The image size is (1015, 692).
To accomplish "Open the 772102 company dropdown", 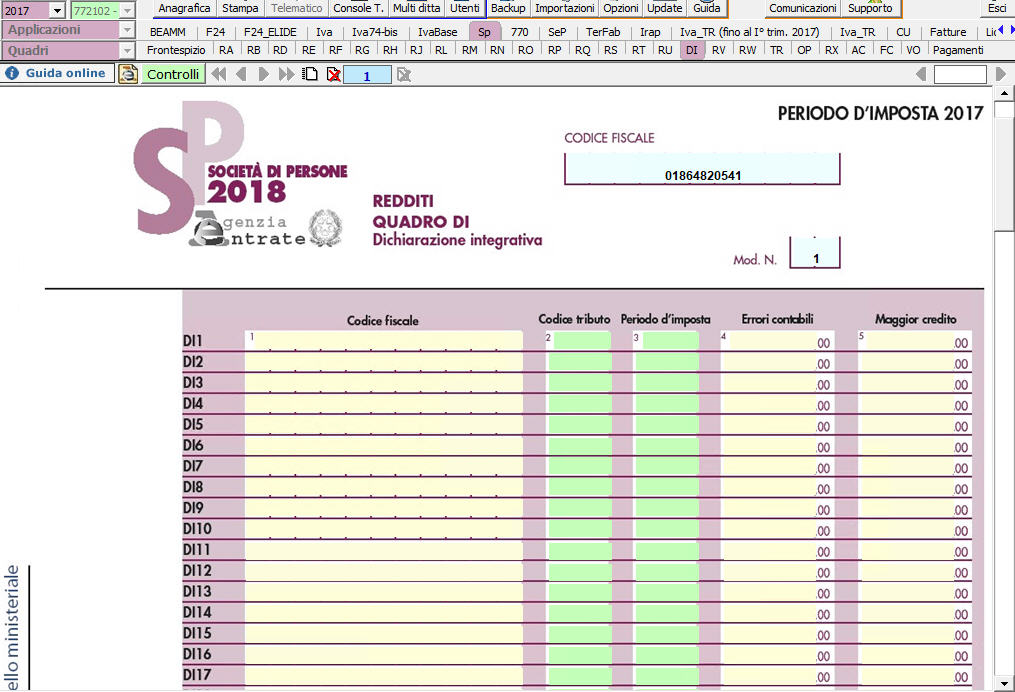I will point(128,10).
